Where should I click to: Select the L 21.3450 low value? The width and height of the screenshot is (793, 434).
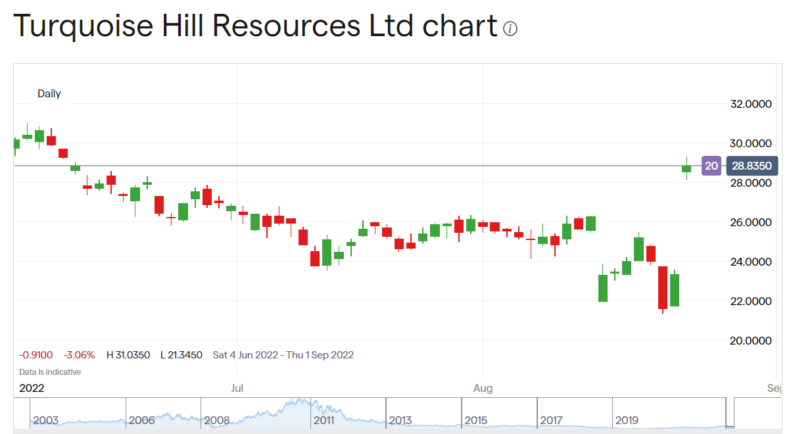pos(181,355)
